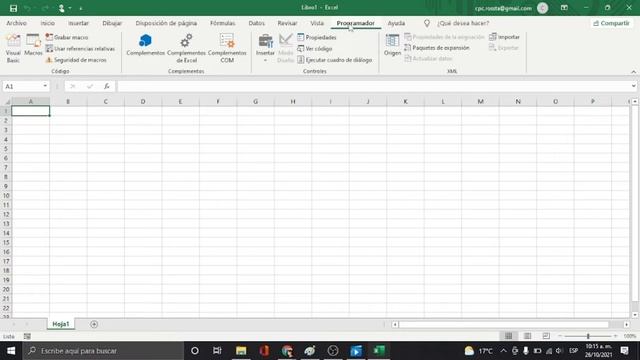Image resolution: width=640 pixels, height=360 pixels.
Task: Click the XML Importar button
Action: (504, 37)
